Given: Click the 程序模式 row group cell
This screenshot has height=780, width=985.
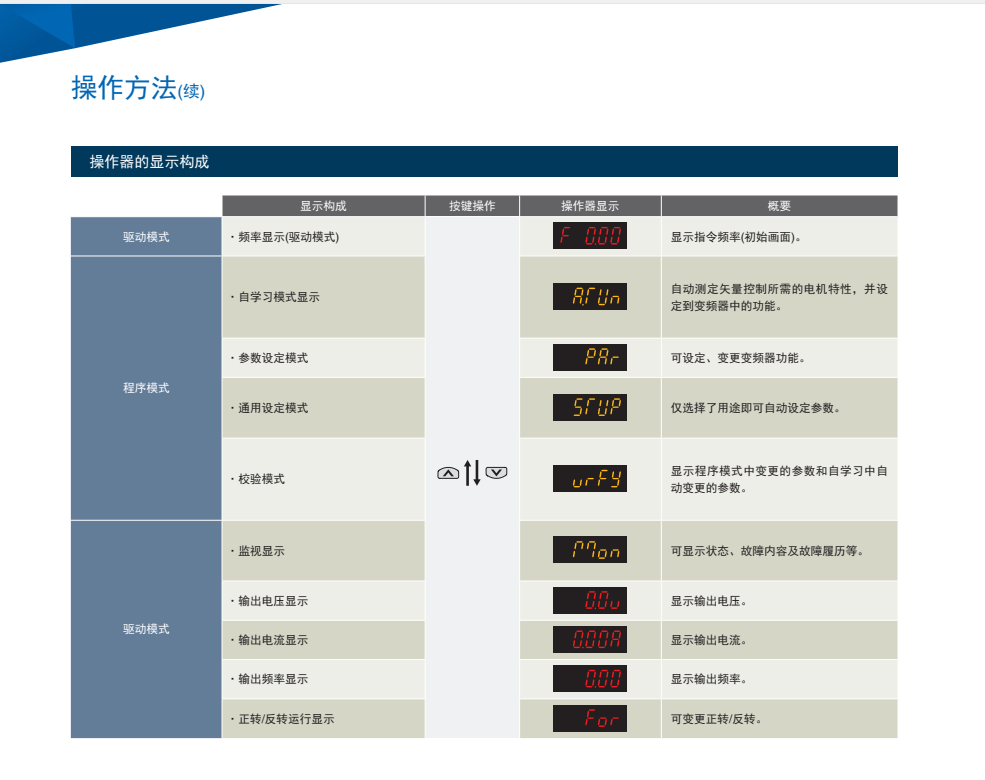Looking at the screenshot, I should click(146, 388).
